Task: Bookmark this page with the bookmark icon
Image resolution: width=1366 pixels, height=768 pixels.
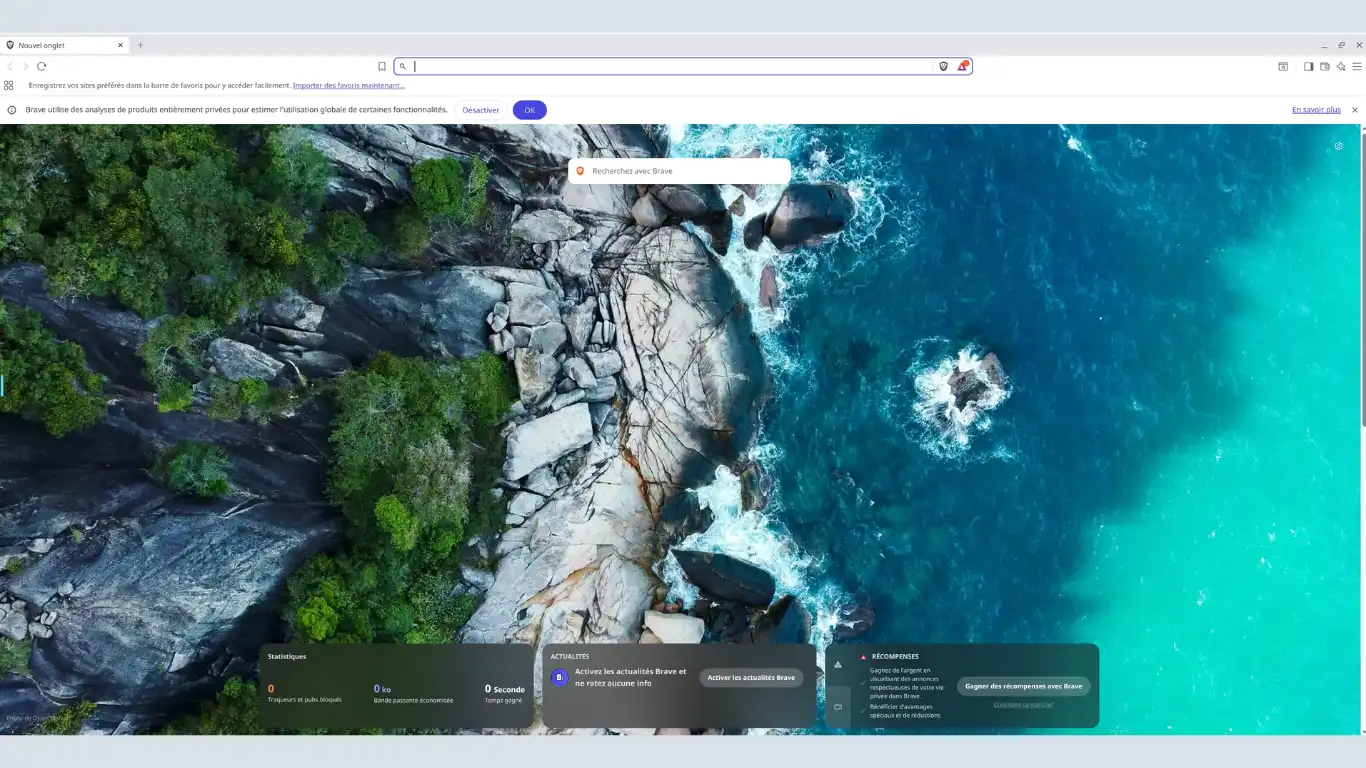Action: (x=382, y=66)
